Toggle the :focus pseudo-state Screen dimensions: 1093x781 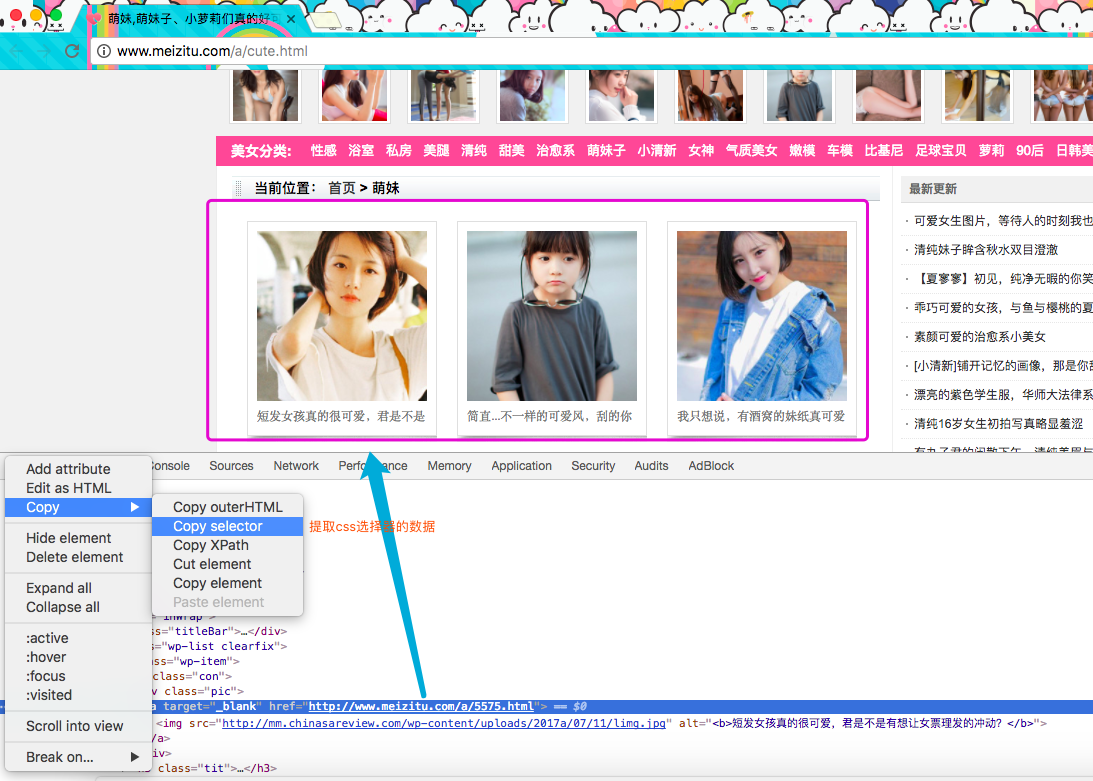coord(45,676)
